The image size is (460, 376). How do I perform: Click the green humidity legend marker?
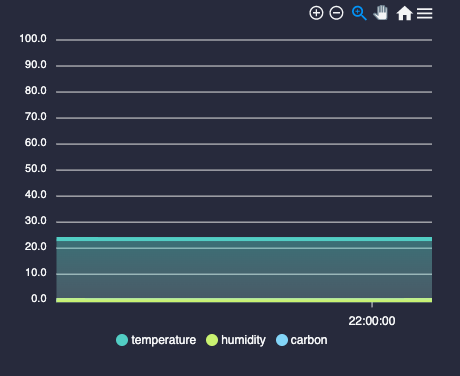click(212, 340)
